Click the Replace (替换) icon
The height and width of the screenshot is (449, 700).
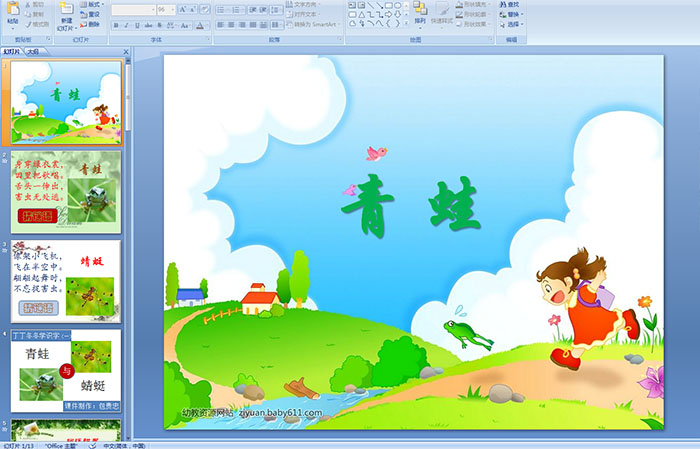(x=513, y=15)
